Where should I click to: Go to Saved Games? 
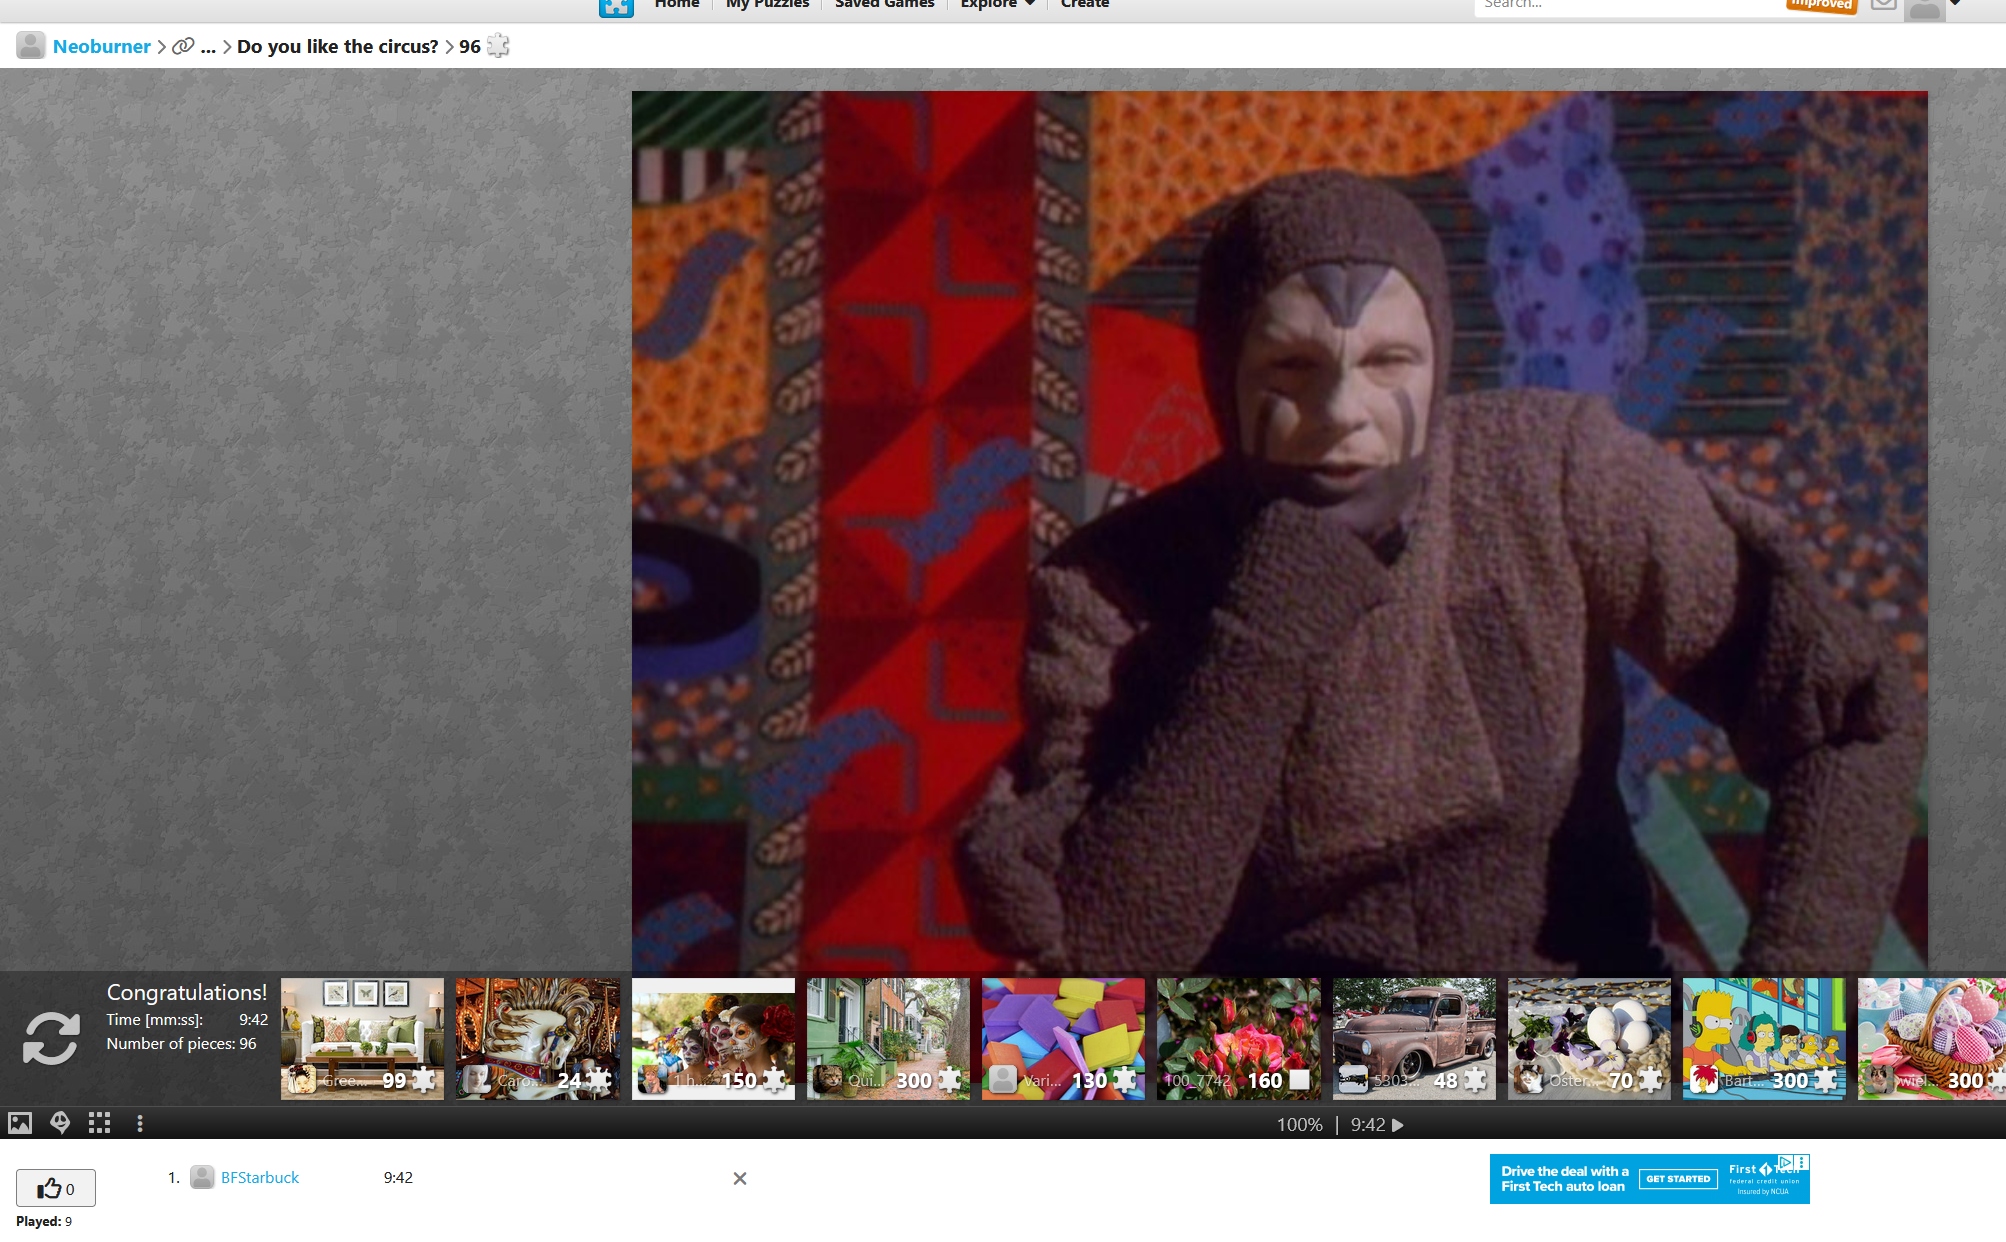pyautogui.click(x=884, y=4)
